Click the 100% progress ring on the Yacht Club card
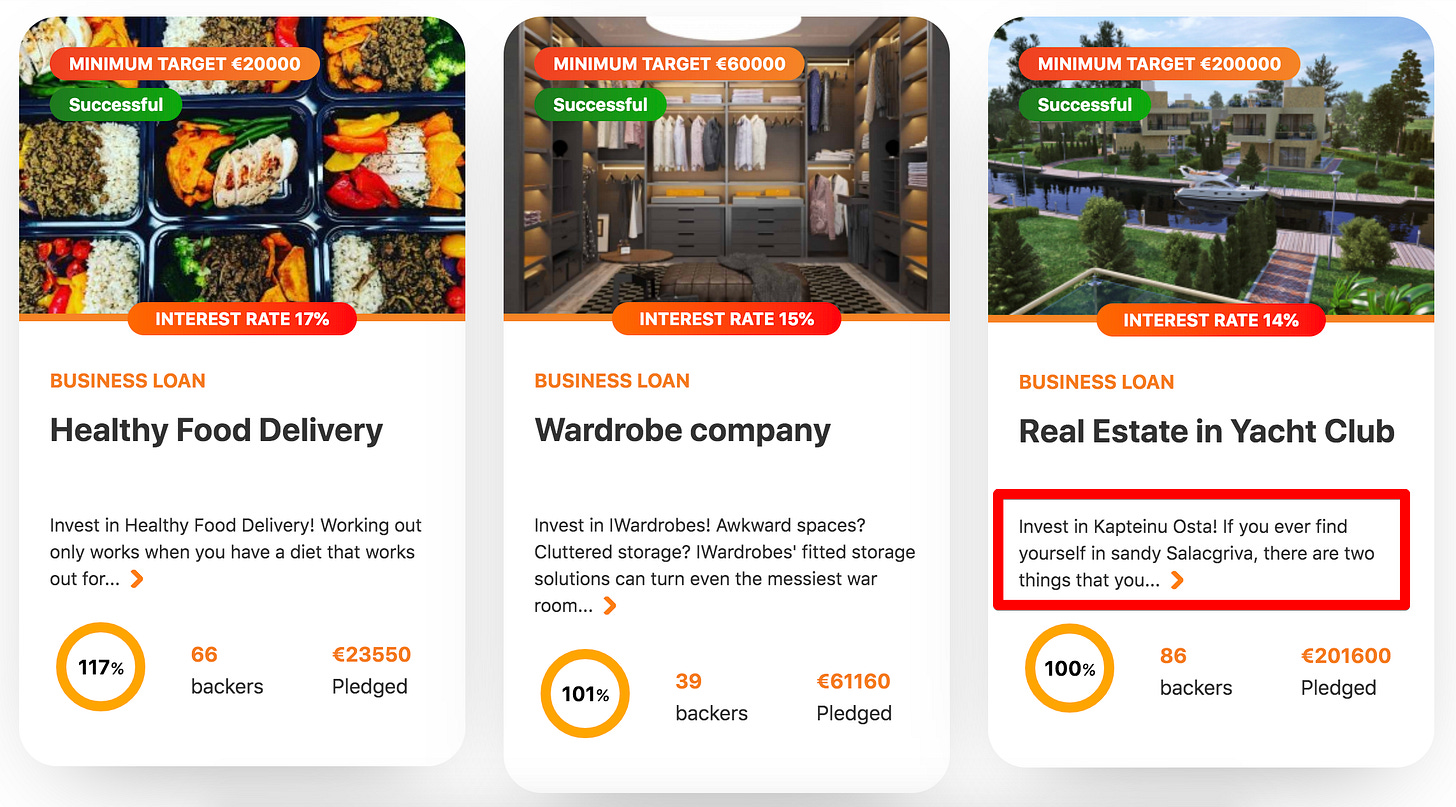This screenshot has width=1456, height=807. [x=1070, y=669]
